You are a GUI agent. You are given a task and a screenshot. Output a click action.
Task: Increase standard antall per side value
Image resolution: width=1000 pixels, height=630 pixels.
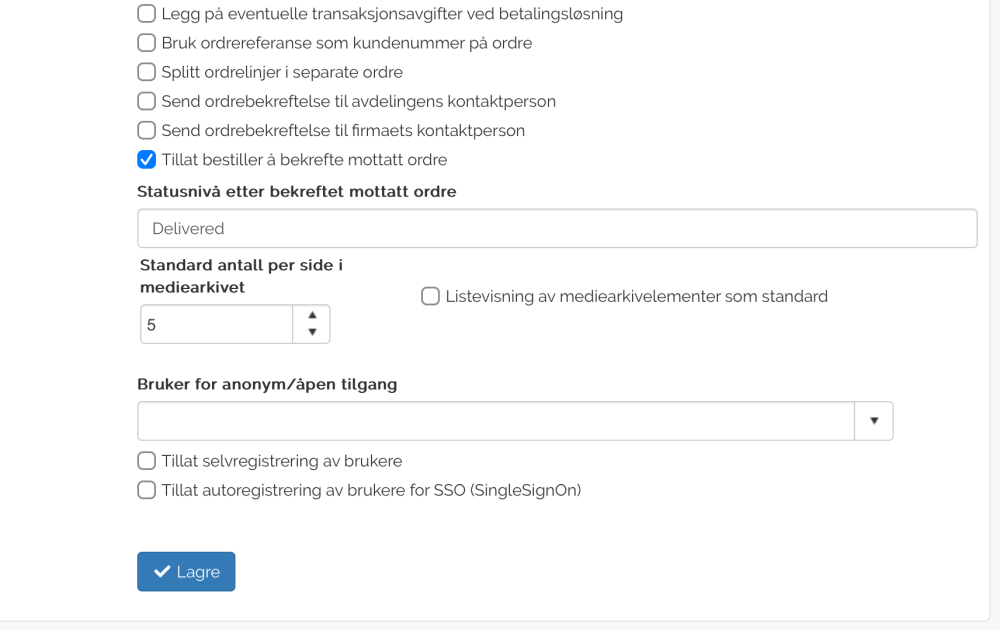[x=312, y=315]
